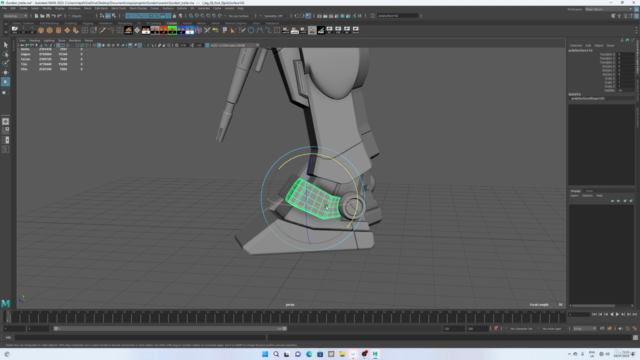The image size is (640, 360).
Task: Open the No Live Surface dropdown
Action: 239,16
